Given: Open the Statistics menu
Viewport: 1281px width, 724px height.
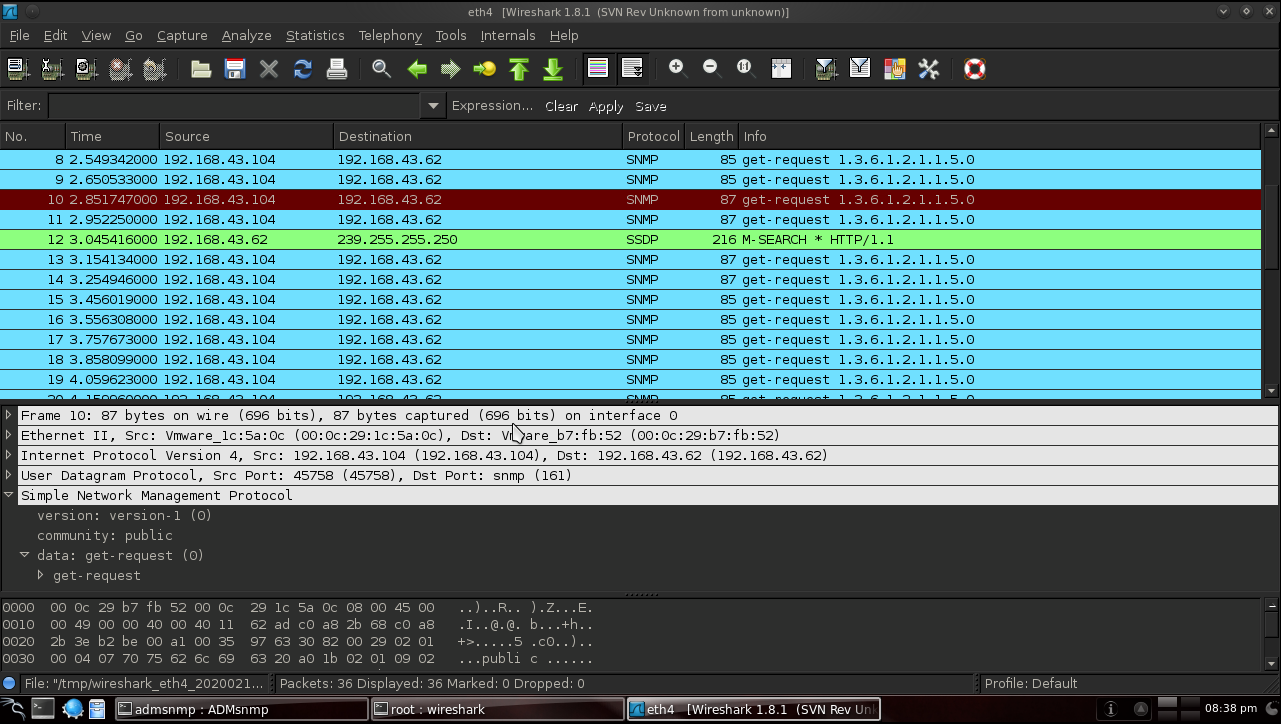Looking at the screenshot, I should click(x=315, y=35).
